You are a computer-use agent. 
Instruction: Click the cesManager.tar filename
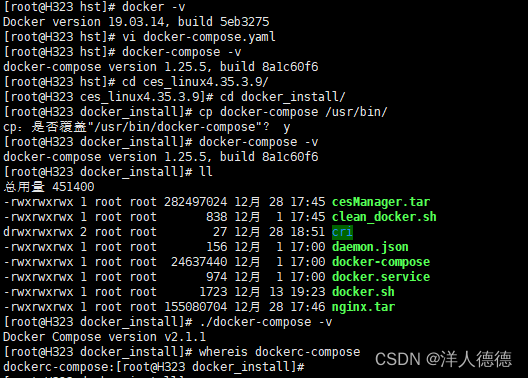pyautogui.click(x=381, y=202)
